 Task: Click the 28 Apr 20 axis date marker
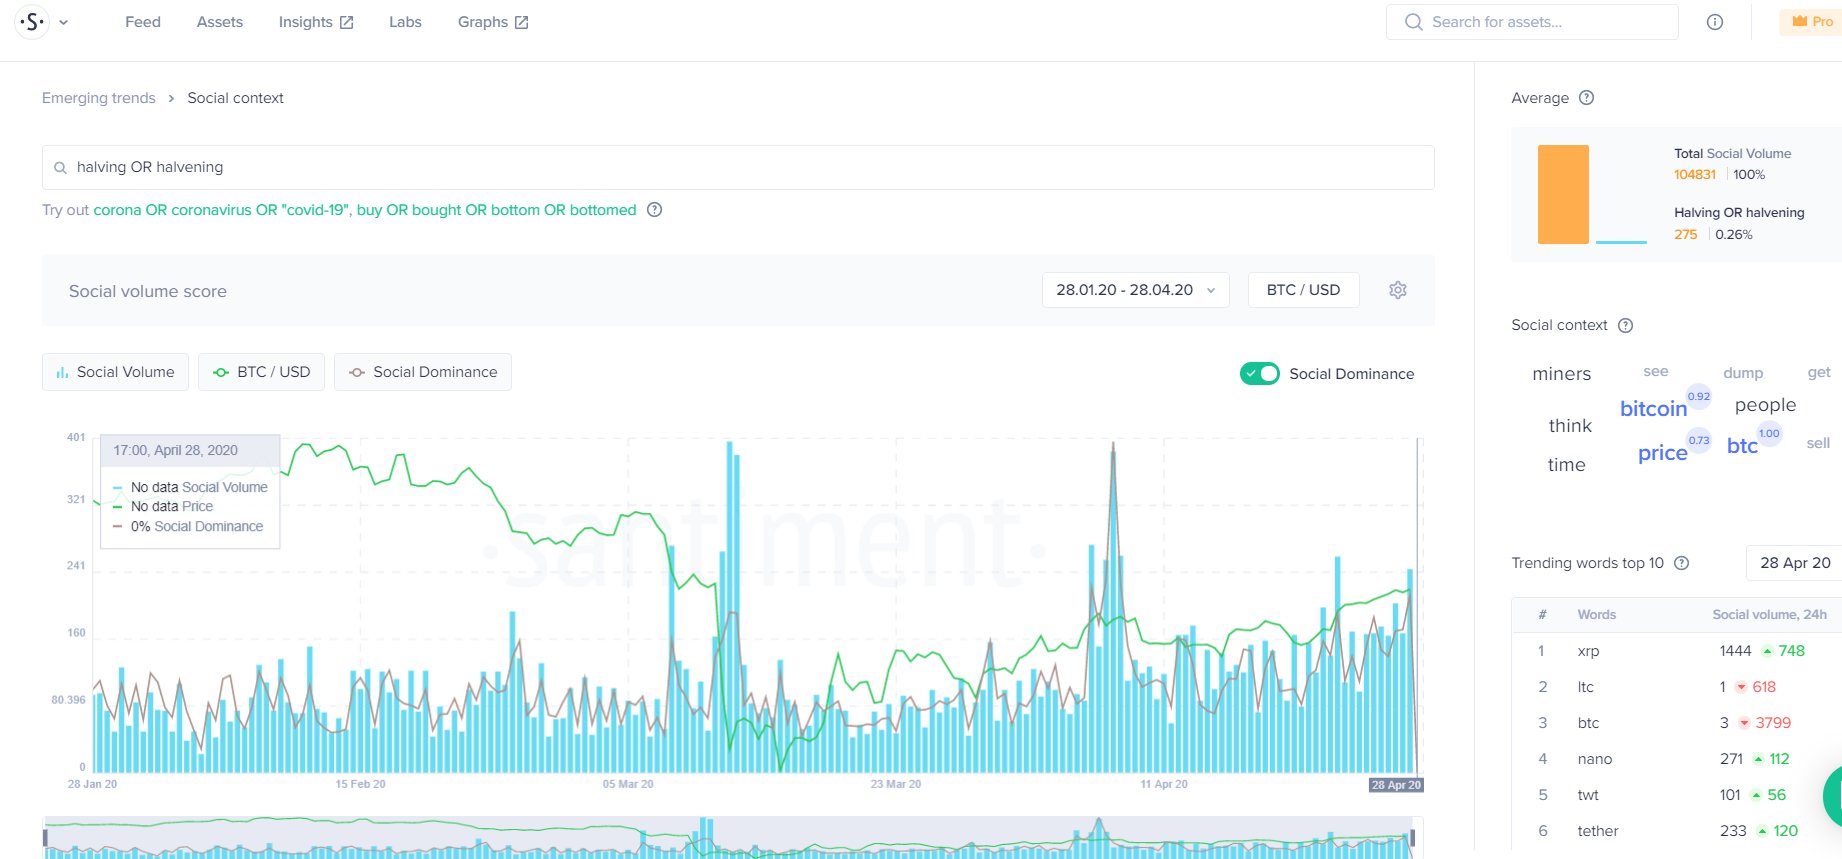(x=1396, y=785)
